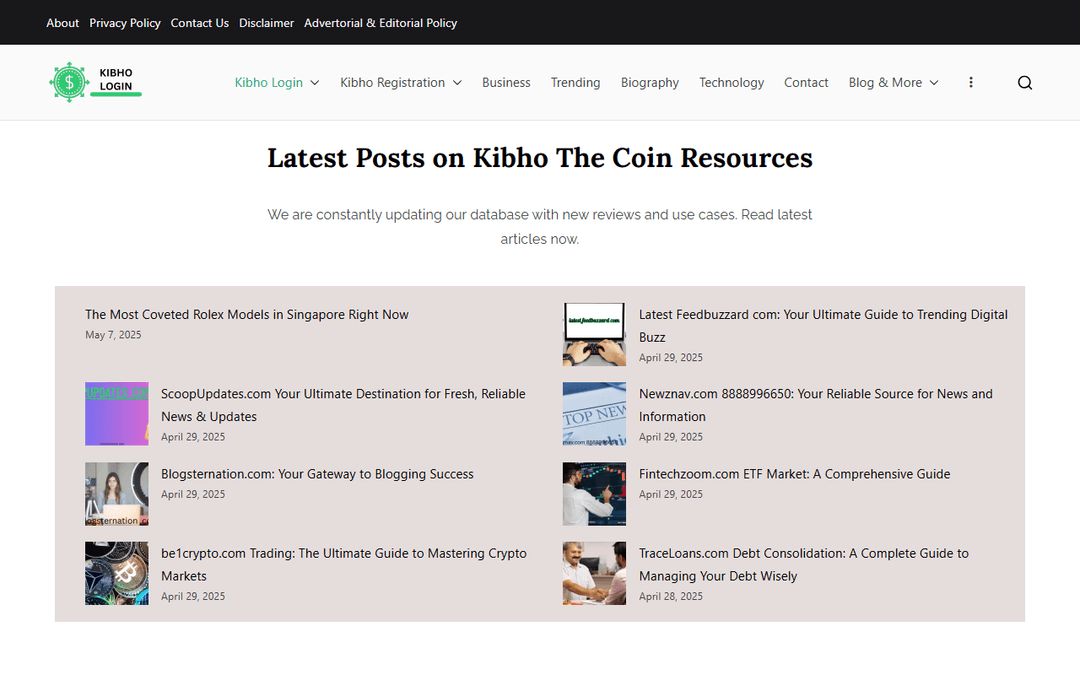Image resolution: width=1080 pixels, height=675 pixels.
Task: Open the ScoopUpdates.com article title
Action: (343, 405)
